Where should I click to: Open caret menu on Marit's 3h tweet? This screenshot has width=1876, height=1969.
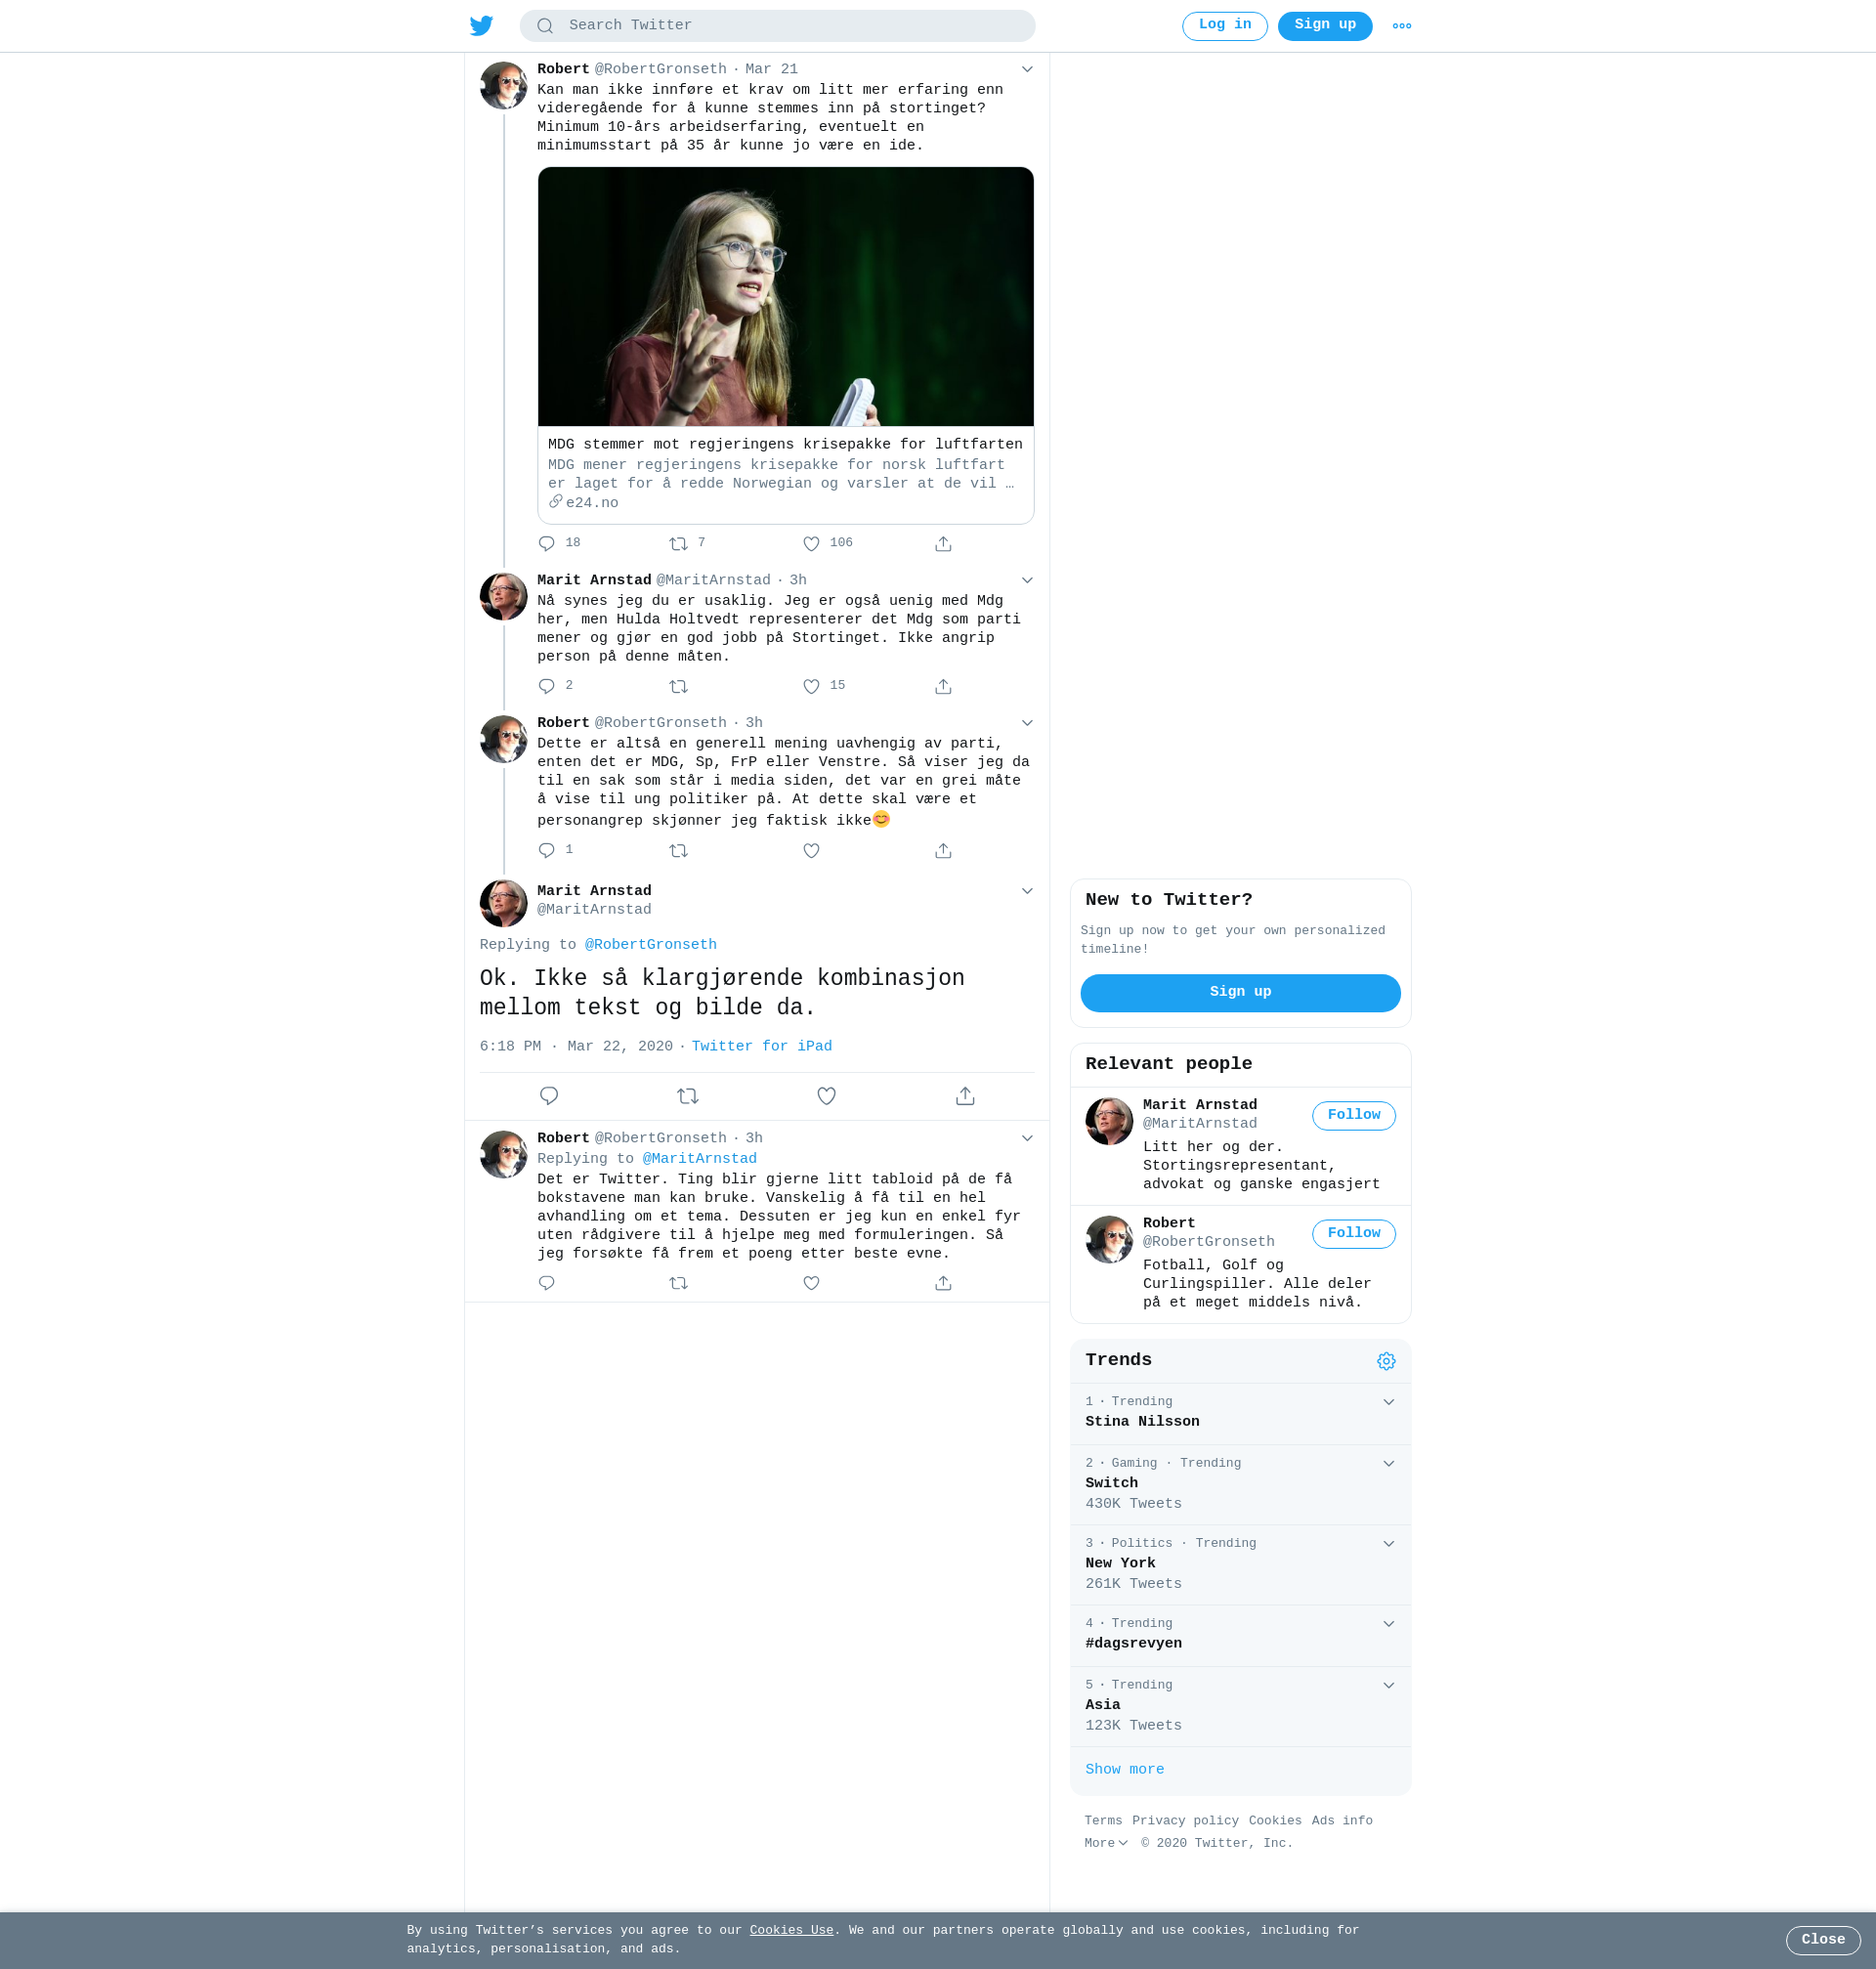click(1027, 580)
